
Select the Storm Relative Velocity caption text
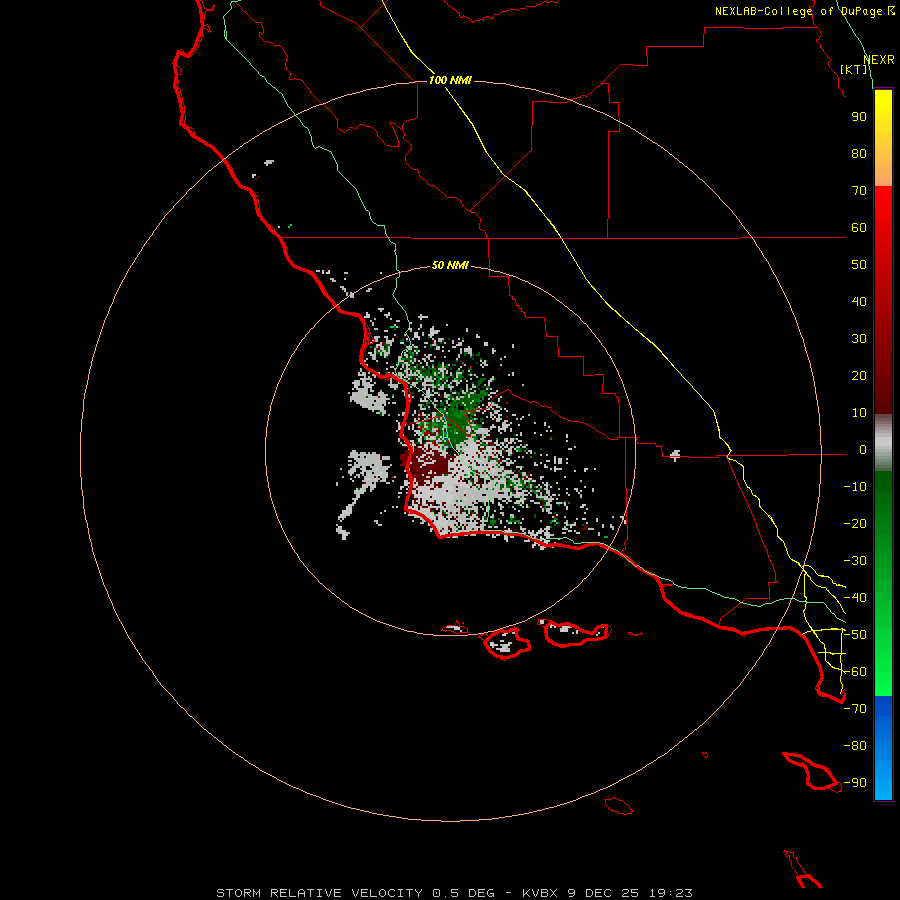(454, 893)
